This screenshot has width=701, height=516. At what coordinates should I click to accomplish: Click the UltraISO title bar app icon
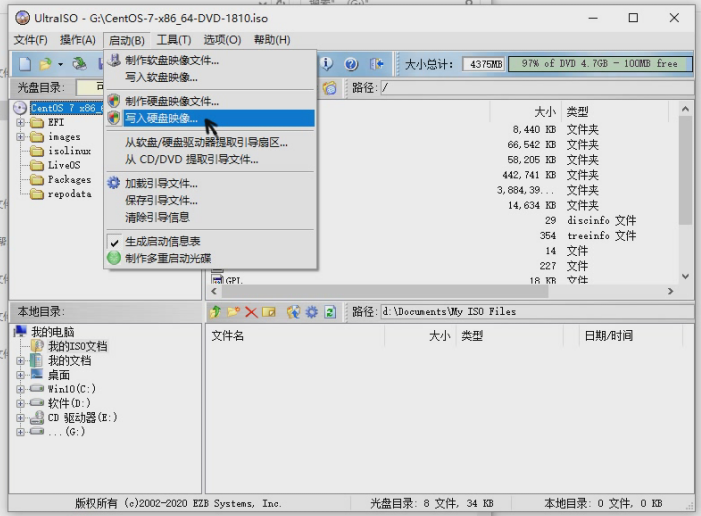click(22, 18)
